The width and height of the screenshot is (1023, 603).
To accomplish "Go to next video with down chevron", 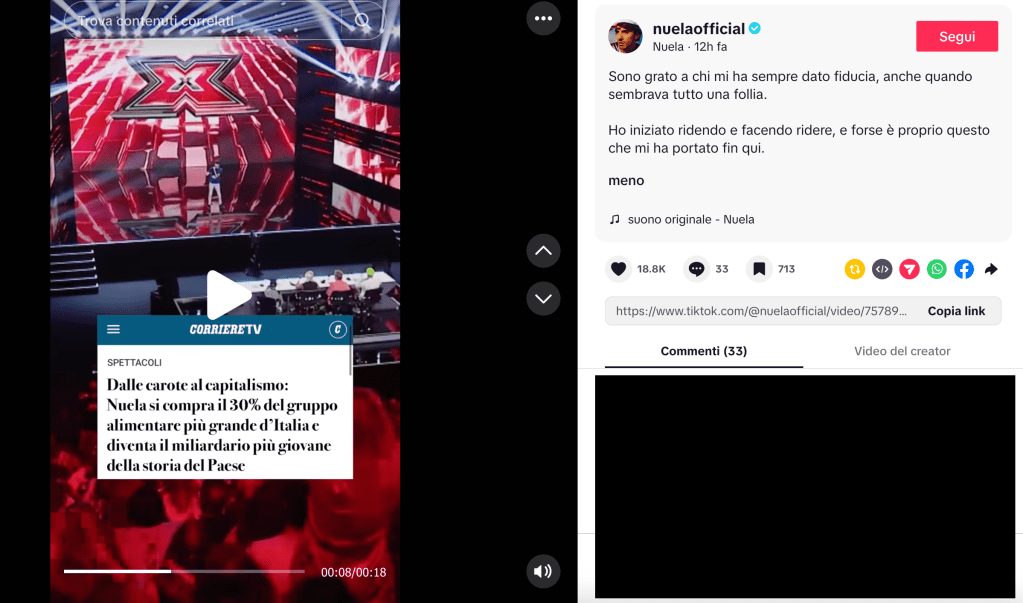I will [x=543, y=298].
